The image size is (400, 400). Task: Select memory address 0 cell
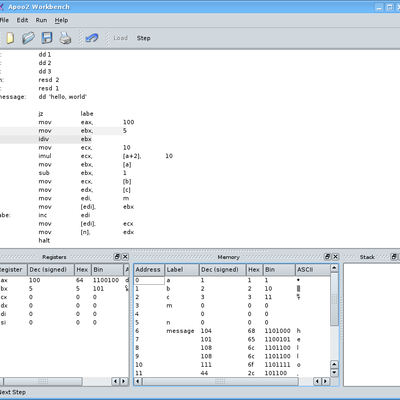click(149, 280)
